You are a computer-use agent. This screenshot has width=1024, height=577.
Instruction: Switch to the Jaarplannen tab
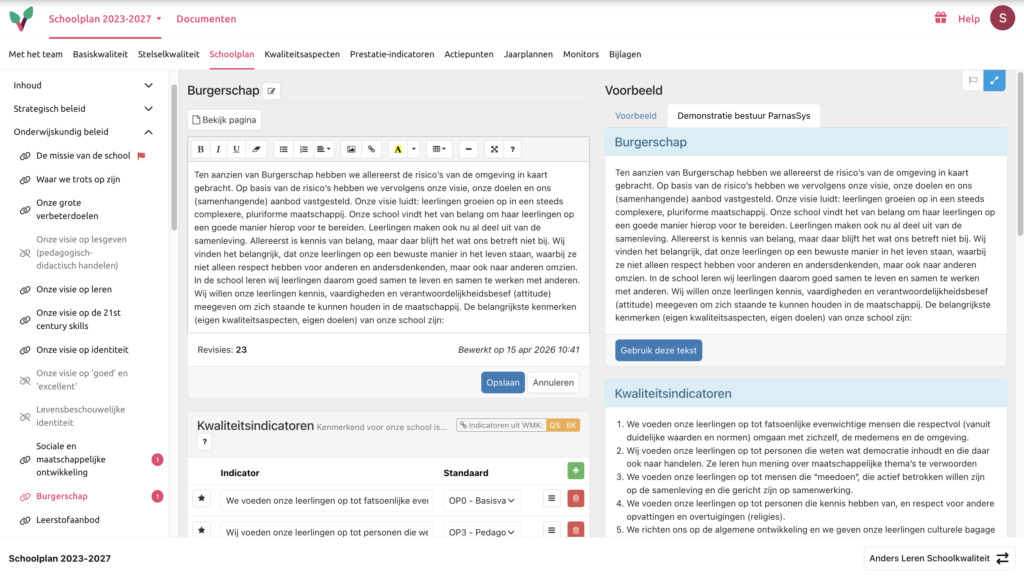[528, 54]
